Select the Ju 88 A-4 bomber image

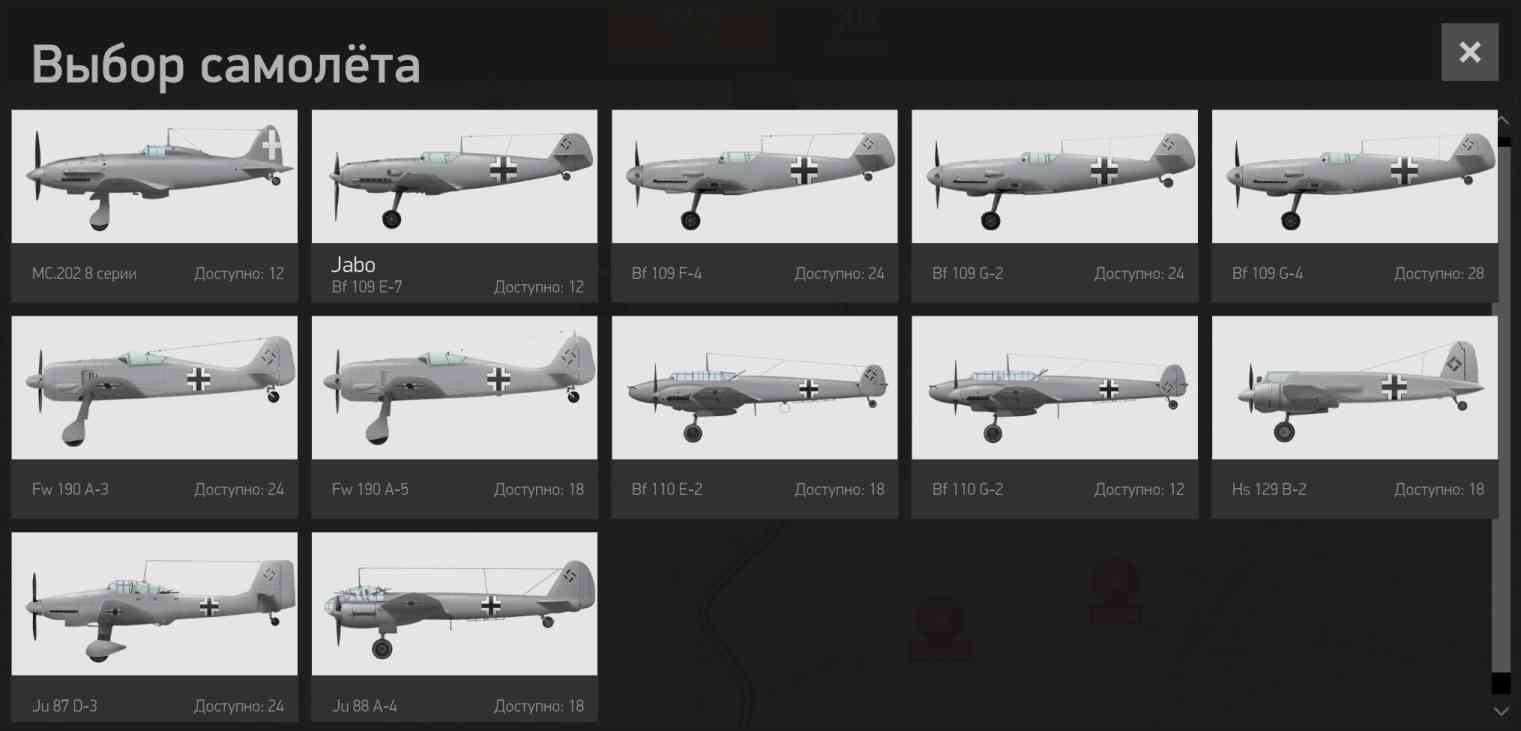[x=455, y=604]
